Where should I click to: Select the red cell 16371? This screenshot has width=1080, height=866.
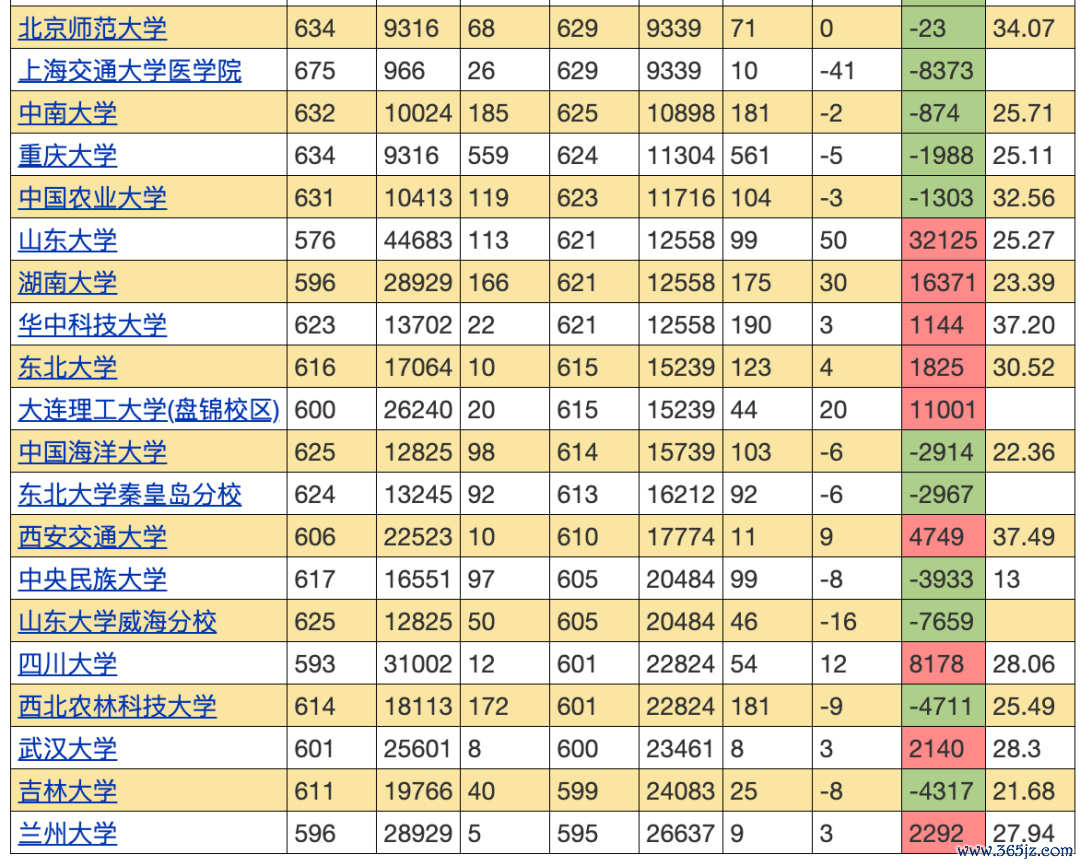[943, 282]
